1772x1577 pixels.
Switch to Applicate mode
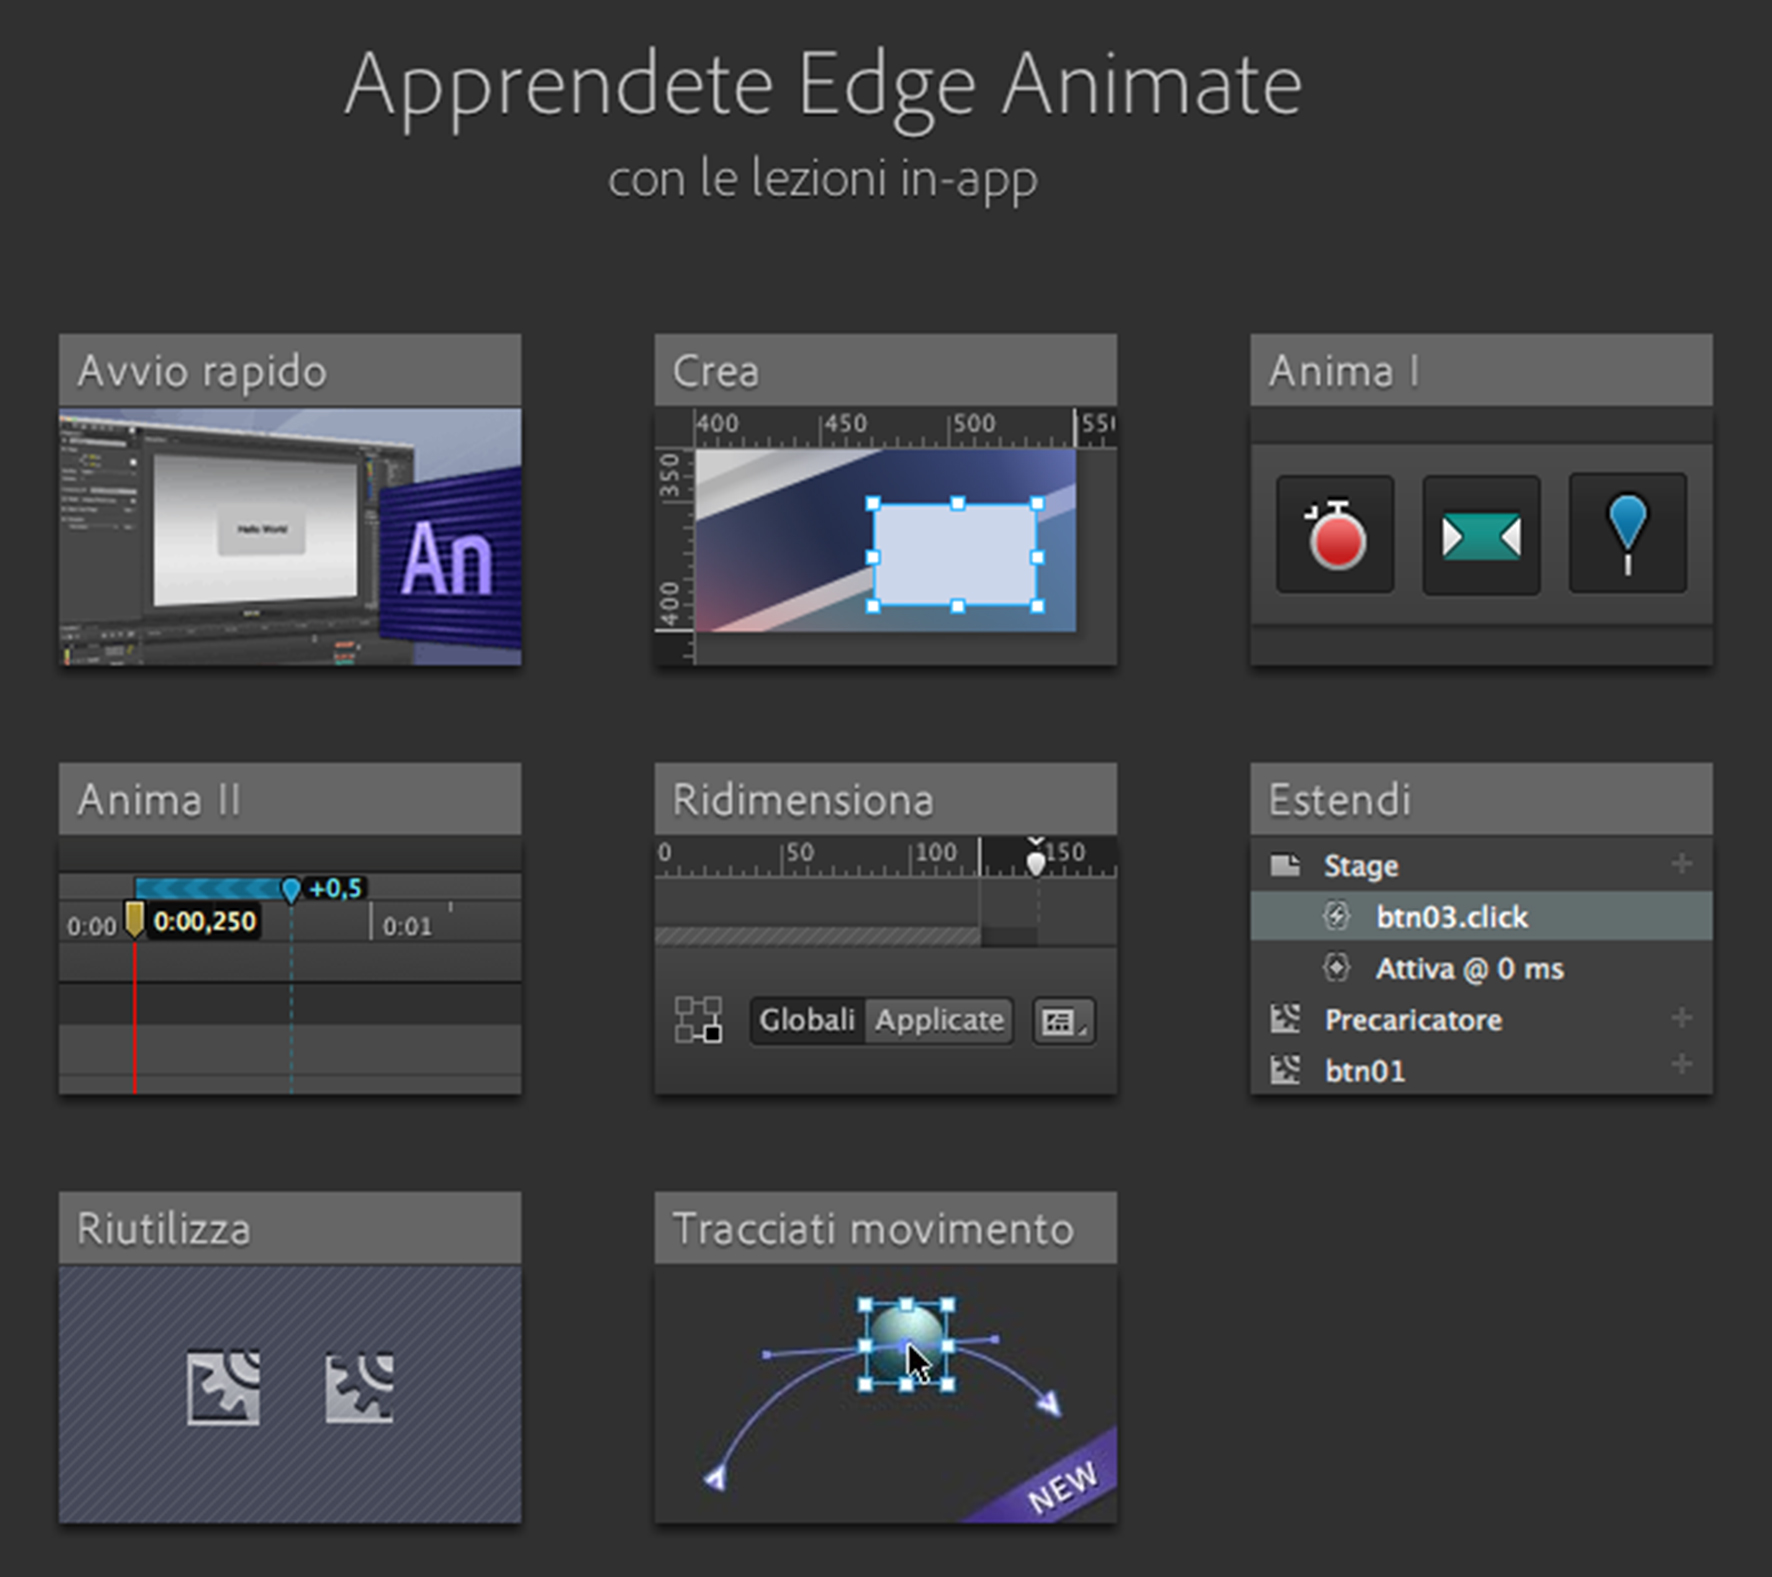[x=939, y=1020]
